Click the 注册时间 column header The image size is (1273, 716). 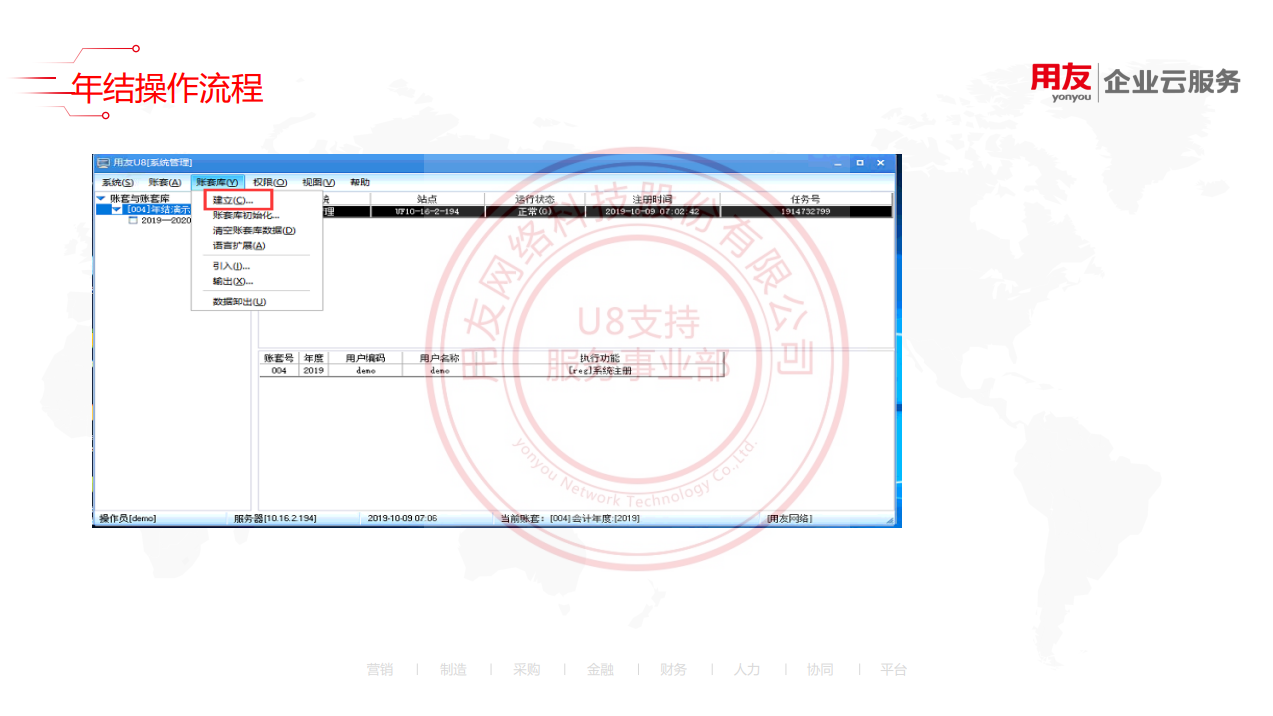[x=652, y=199]
